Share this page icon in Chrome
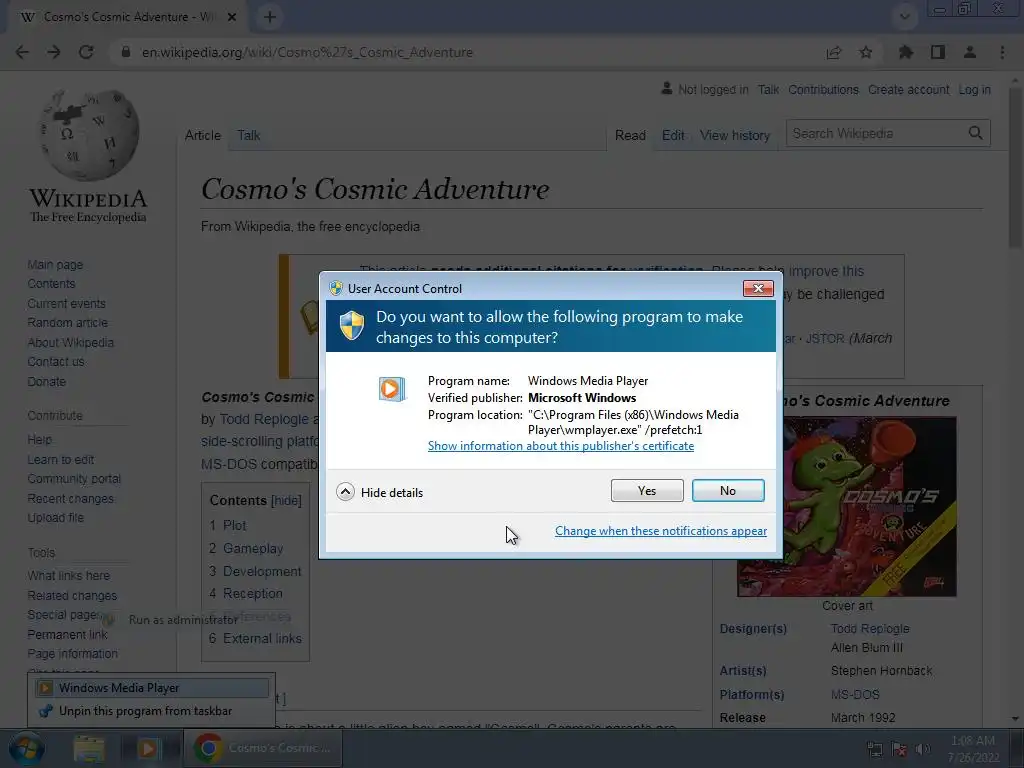This screenshot has height=768, width=1024. point(834,52)
